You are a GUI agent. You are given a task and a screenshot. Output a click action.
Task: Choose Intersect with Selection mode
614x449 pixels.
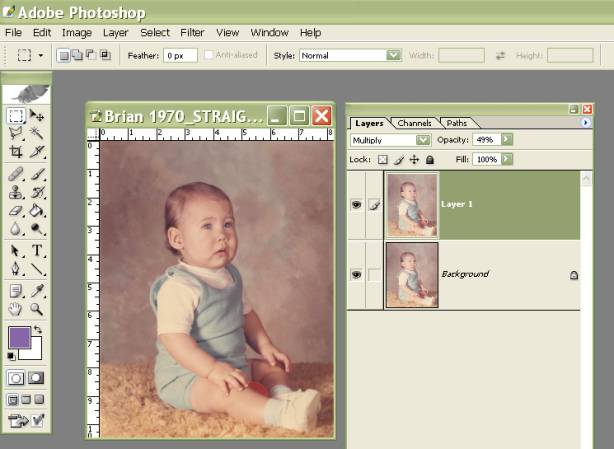pyautogui.click(x=105, y=55)
